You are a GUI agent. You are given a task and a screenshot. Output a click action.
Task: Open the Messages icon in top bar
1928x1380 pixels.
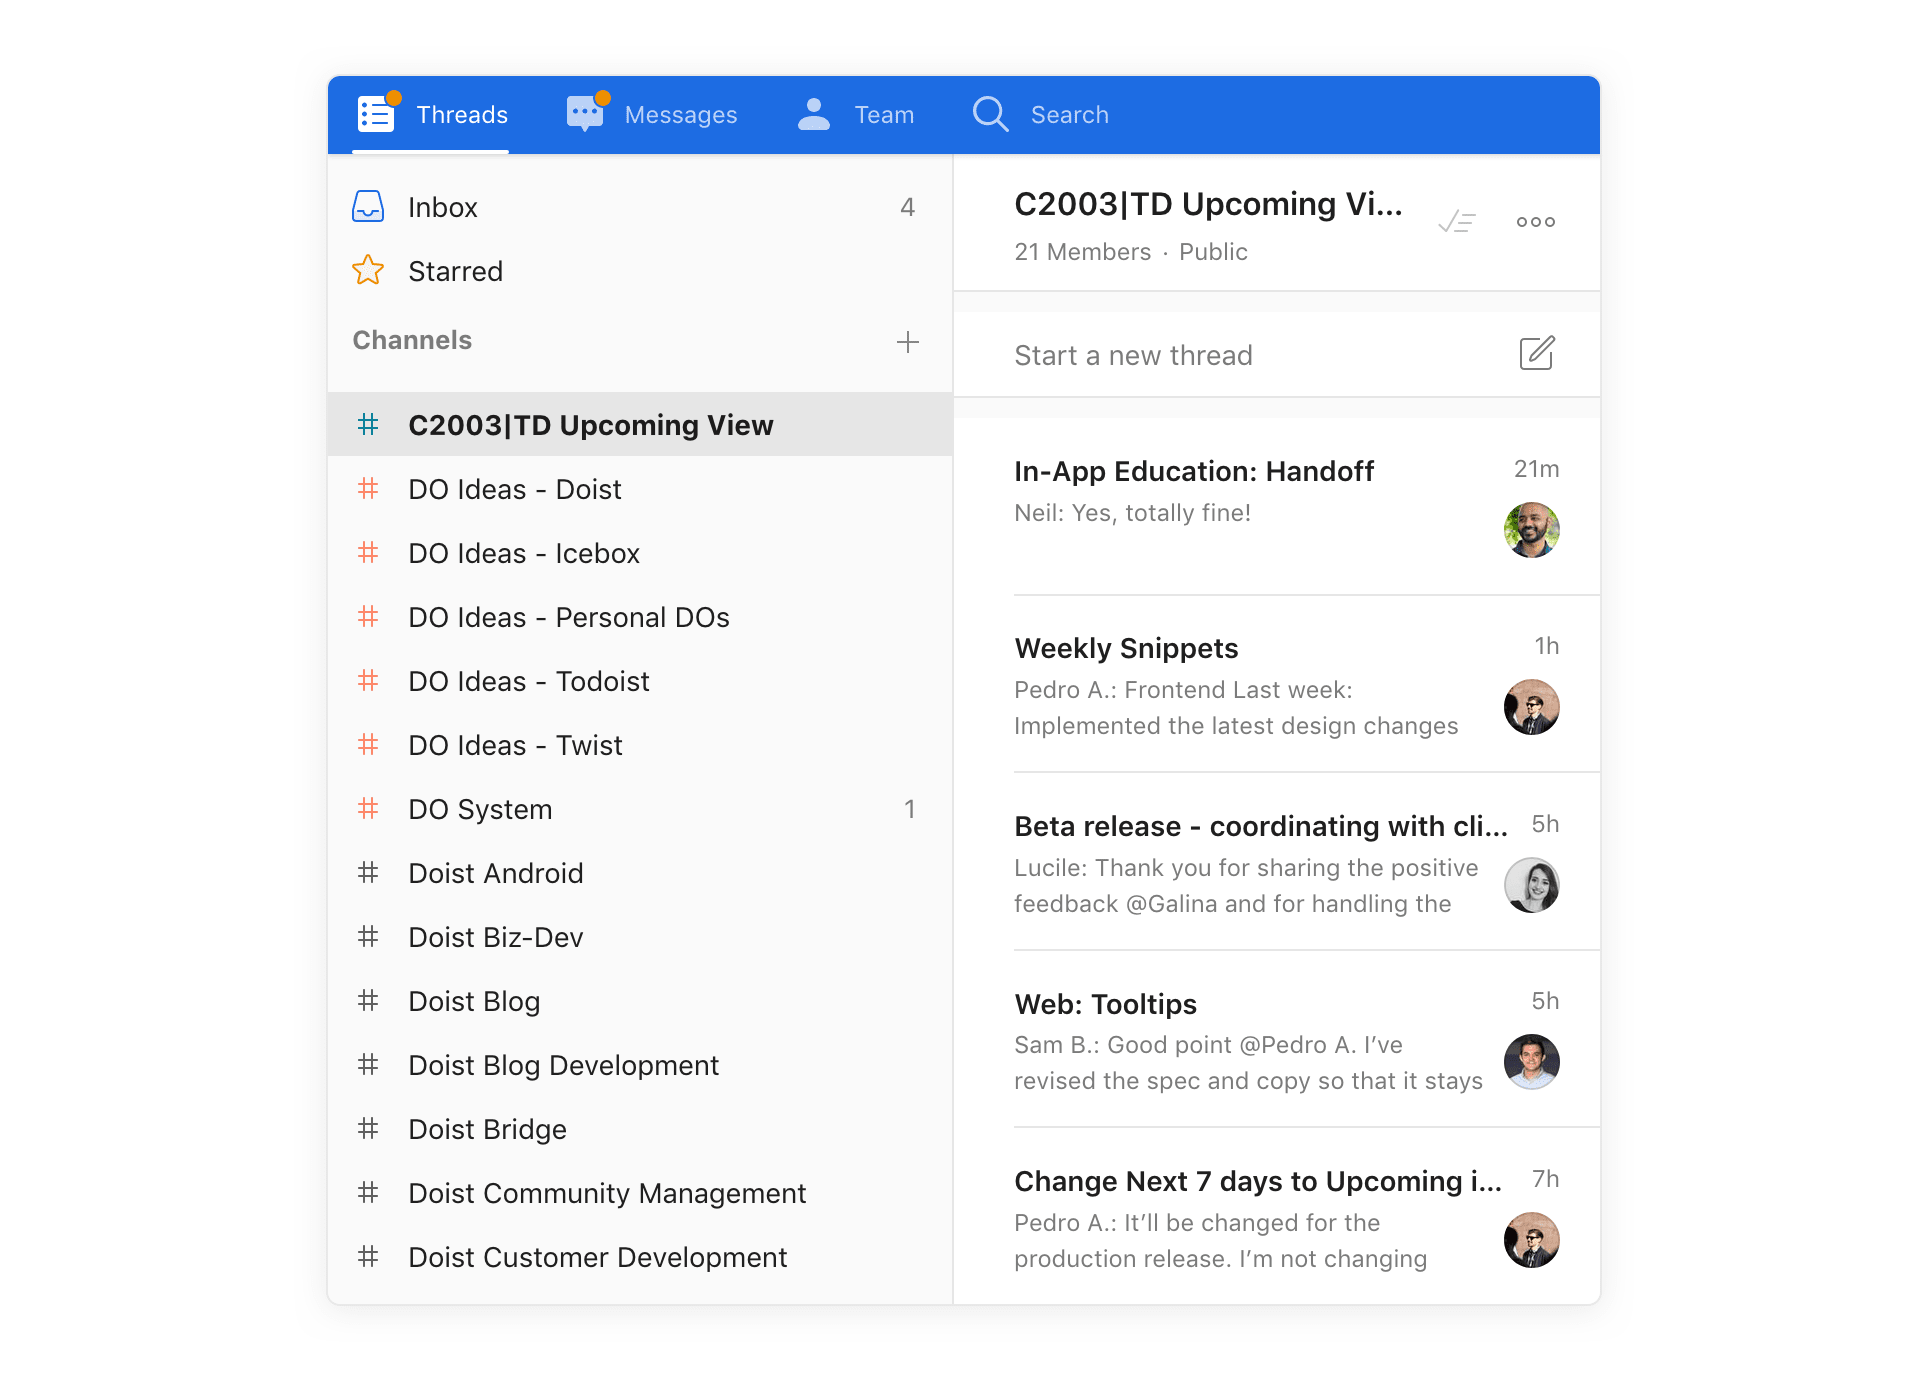pyautogui.click(x=585, y=114)
